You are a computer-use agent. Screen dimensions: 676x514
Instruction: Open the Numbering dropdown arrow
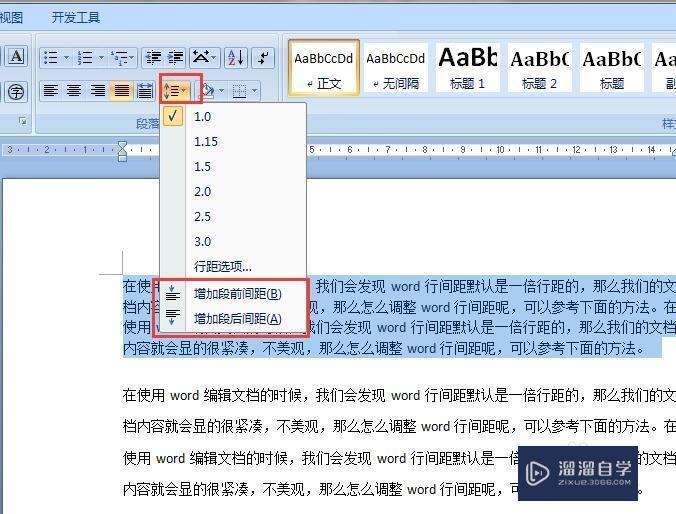[x=101, y=57]
